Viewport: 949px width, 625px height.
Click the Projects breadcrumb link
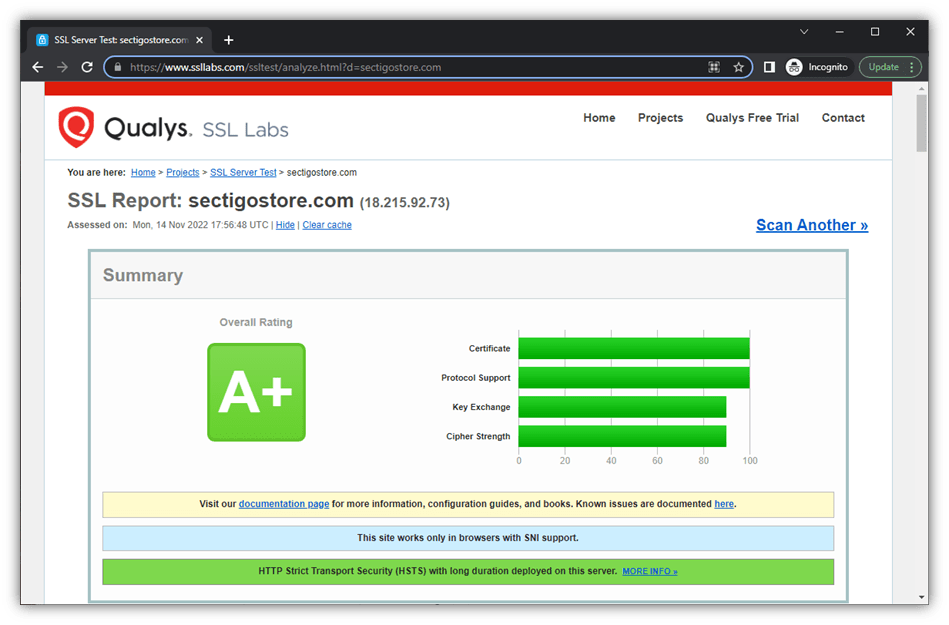coord(183,172)
